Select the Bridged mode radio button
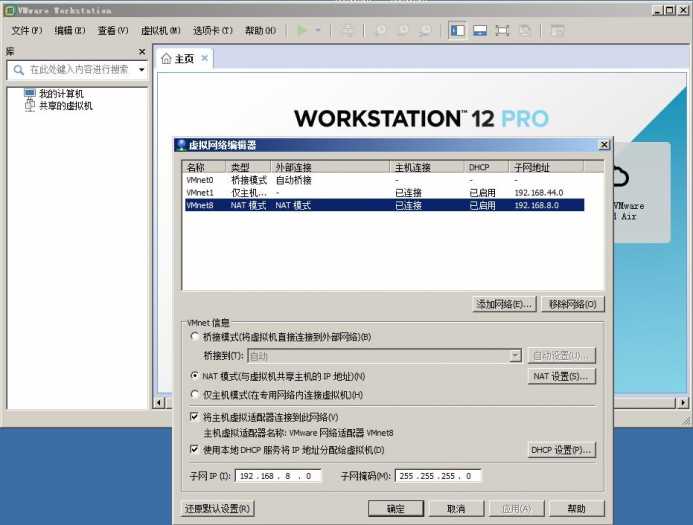This screenshot has width=693, height=525. [195, 337]
